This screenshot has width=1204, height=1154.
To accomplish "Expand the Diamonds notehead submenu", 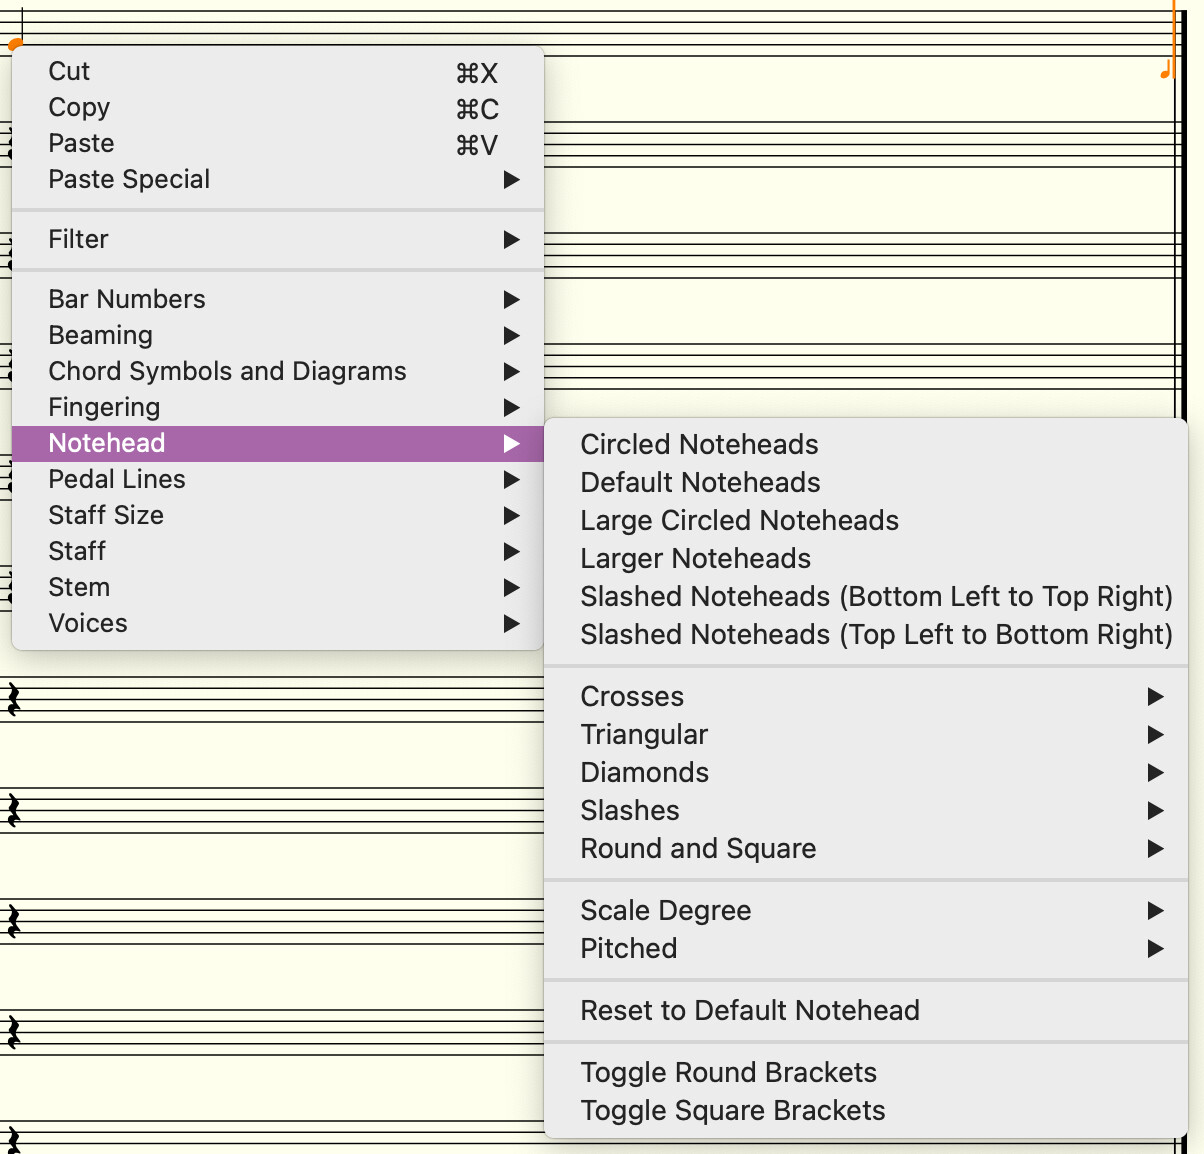I will coord(644,772).
